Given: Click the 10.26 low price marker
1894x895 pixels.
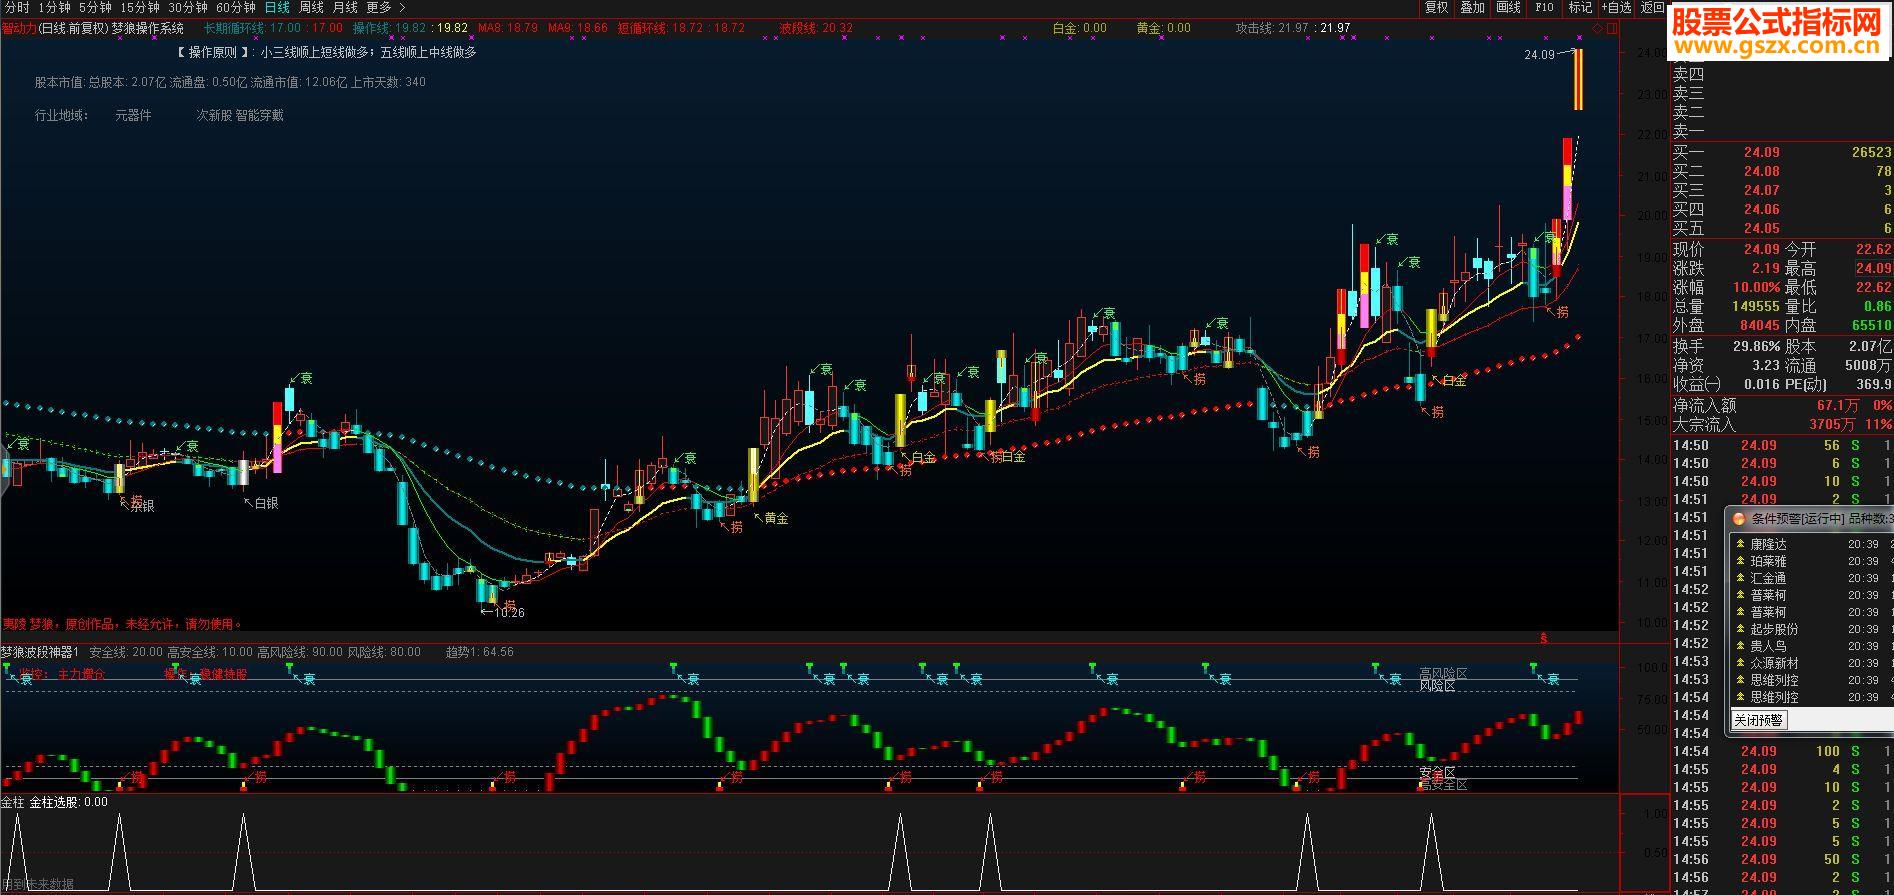Looking at the screenshot, I should pyautogui.click(x=509, y=613).
